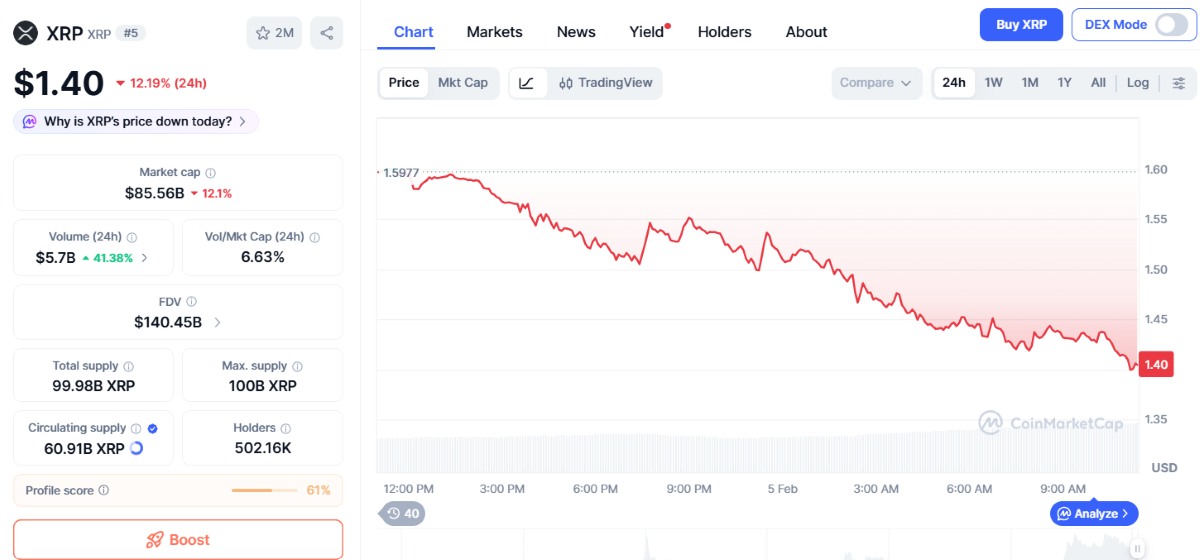Select the Price view toggle

pyautogui.click(x=404, y=83)
